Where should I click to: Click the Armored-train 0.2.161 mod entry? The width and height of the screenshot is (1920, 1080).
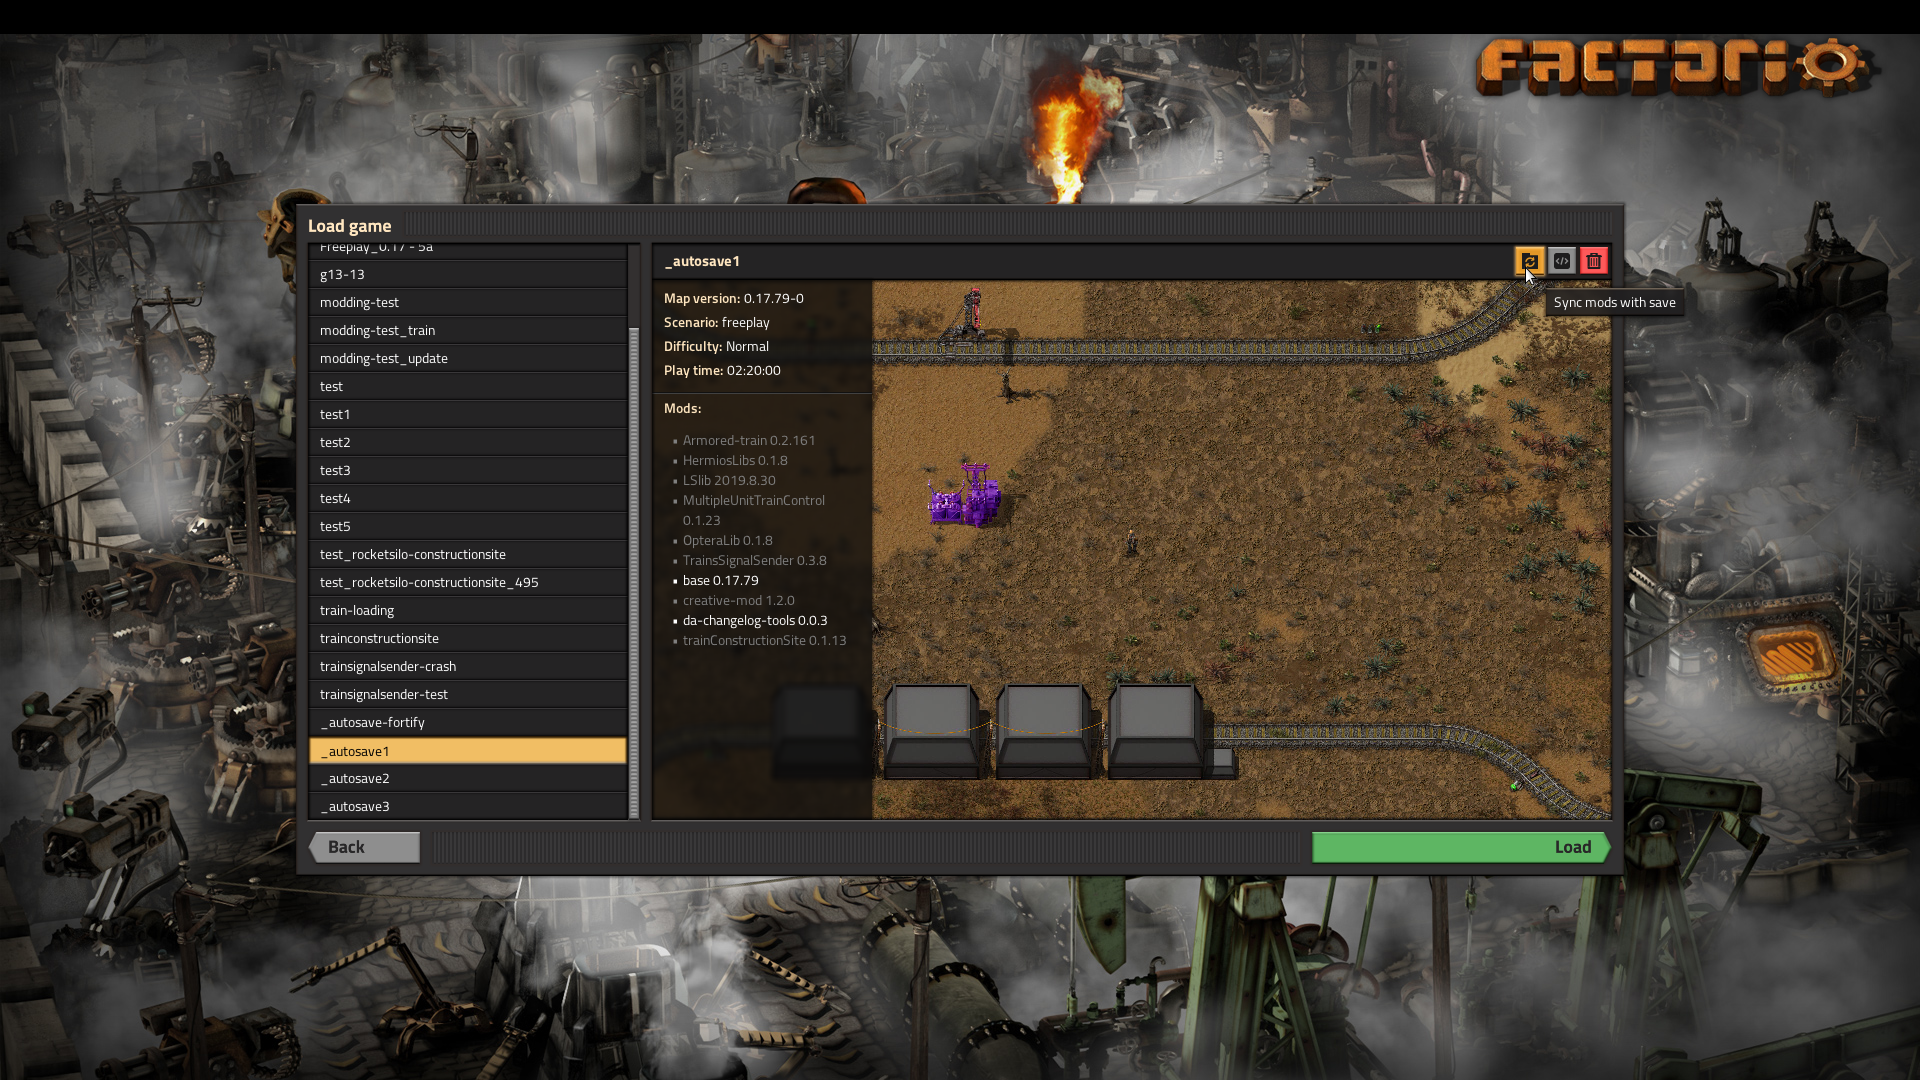click(x=749, y=440)
